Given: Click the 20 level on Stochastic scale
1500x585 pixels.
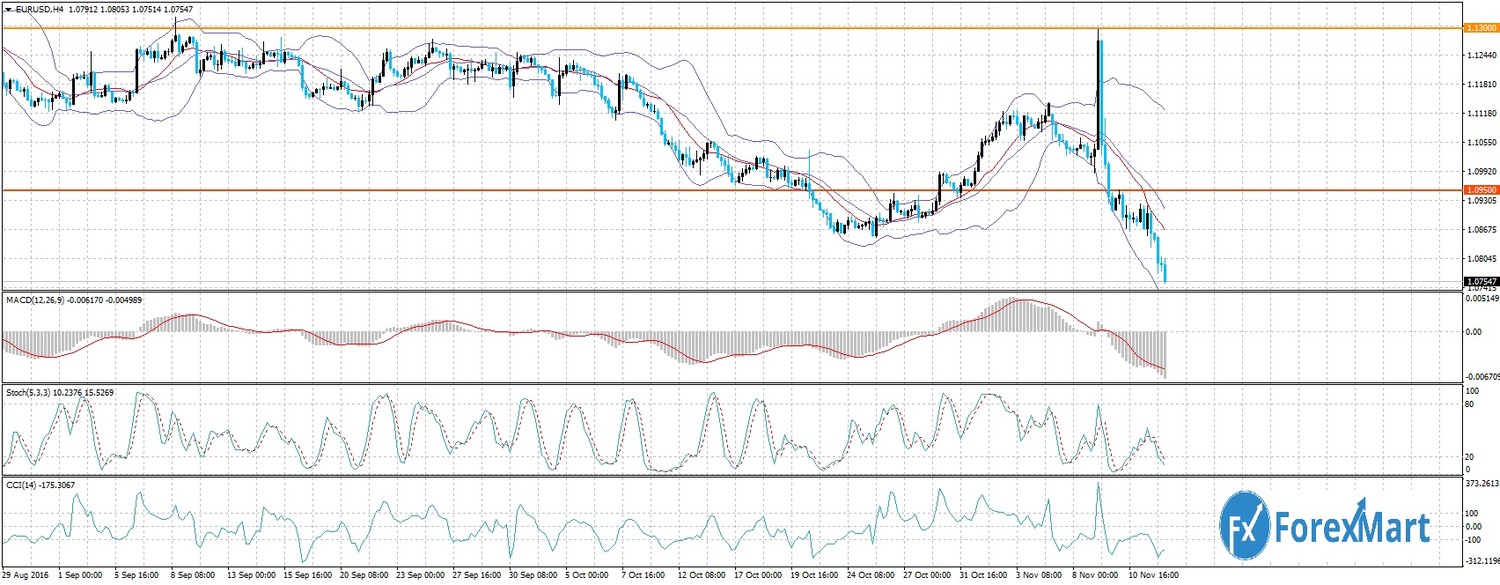Looking at the screenshot, I should tap(1469, 456).
